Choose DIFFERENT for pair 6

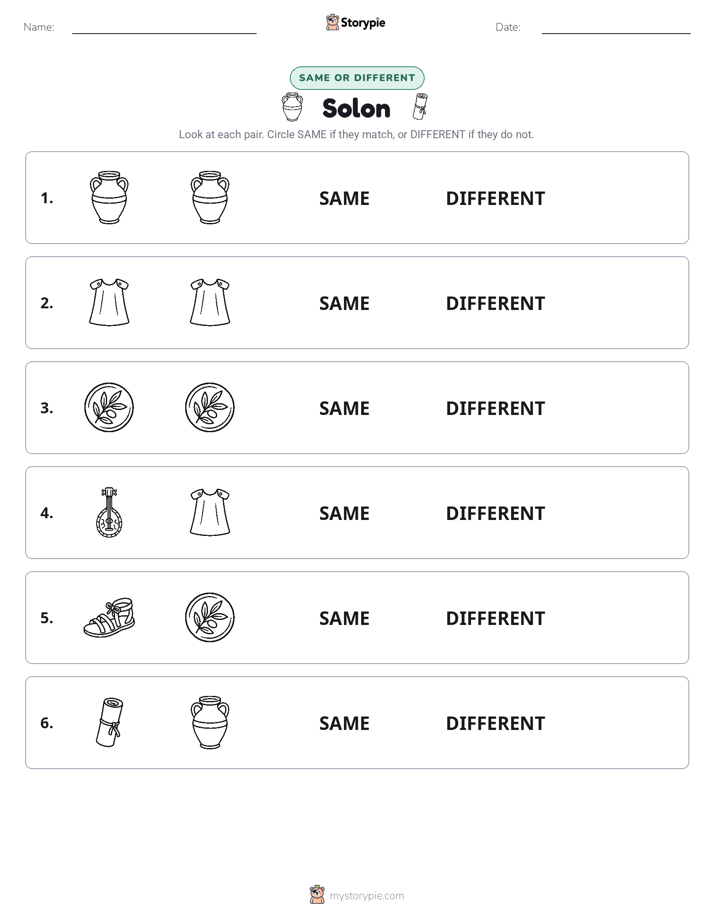(495, 723)
